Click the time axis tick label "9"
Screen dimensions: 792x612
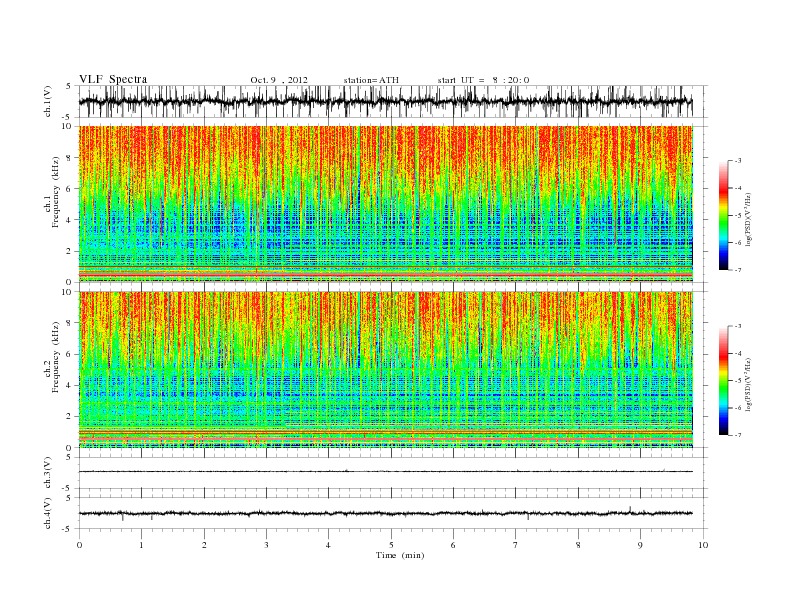[x=640, y=545]
